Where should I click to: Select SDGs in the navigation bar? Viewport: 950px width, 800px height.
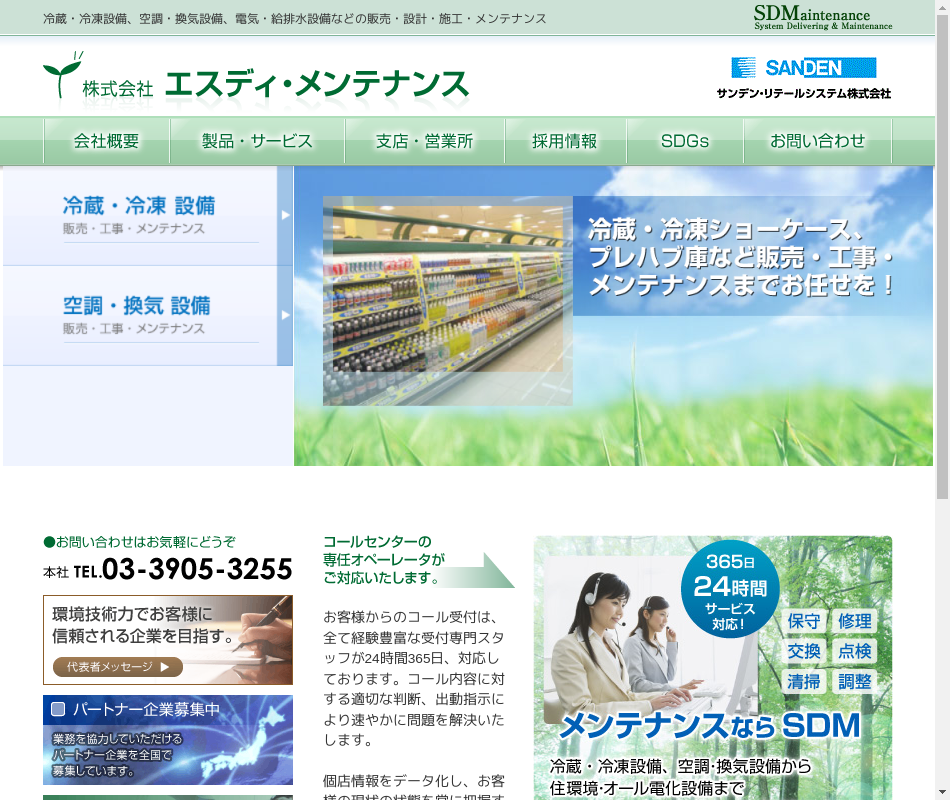point(685,141)
